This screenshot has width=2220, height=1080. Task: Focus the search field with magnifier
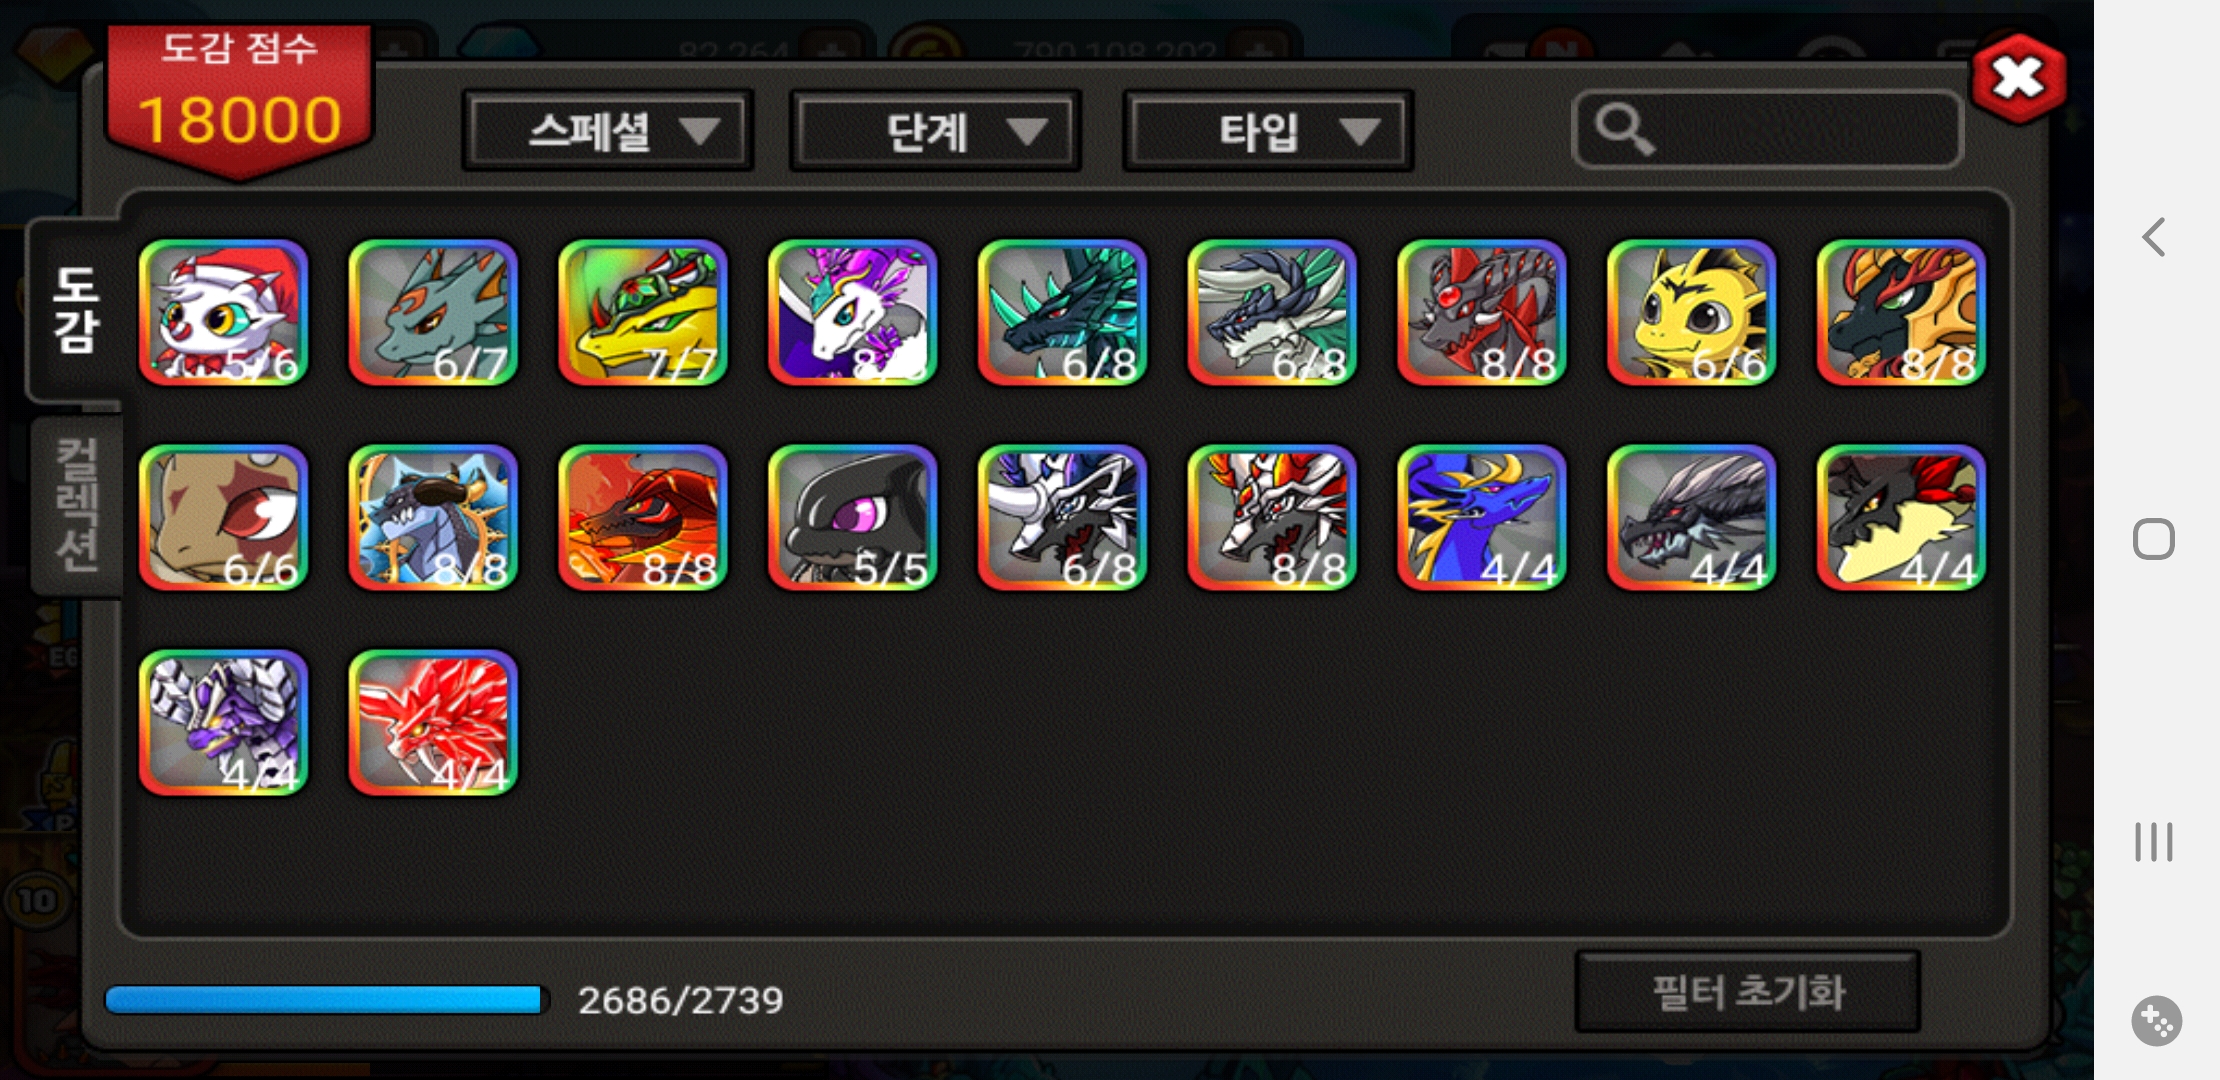[1768, 130]
